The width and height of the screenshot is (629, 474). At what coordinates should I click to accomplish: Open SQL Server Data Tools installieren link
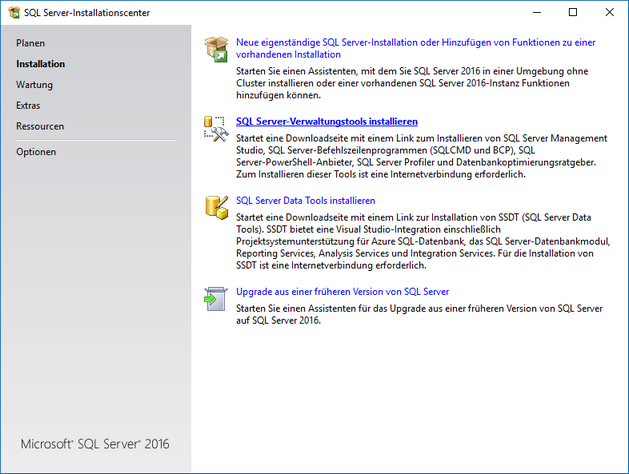306,201
